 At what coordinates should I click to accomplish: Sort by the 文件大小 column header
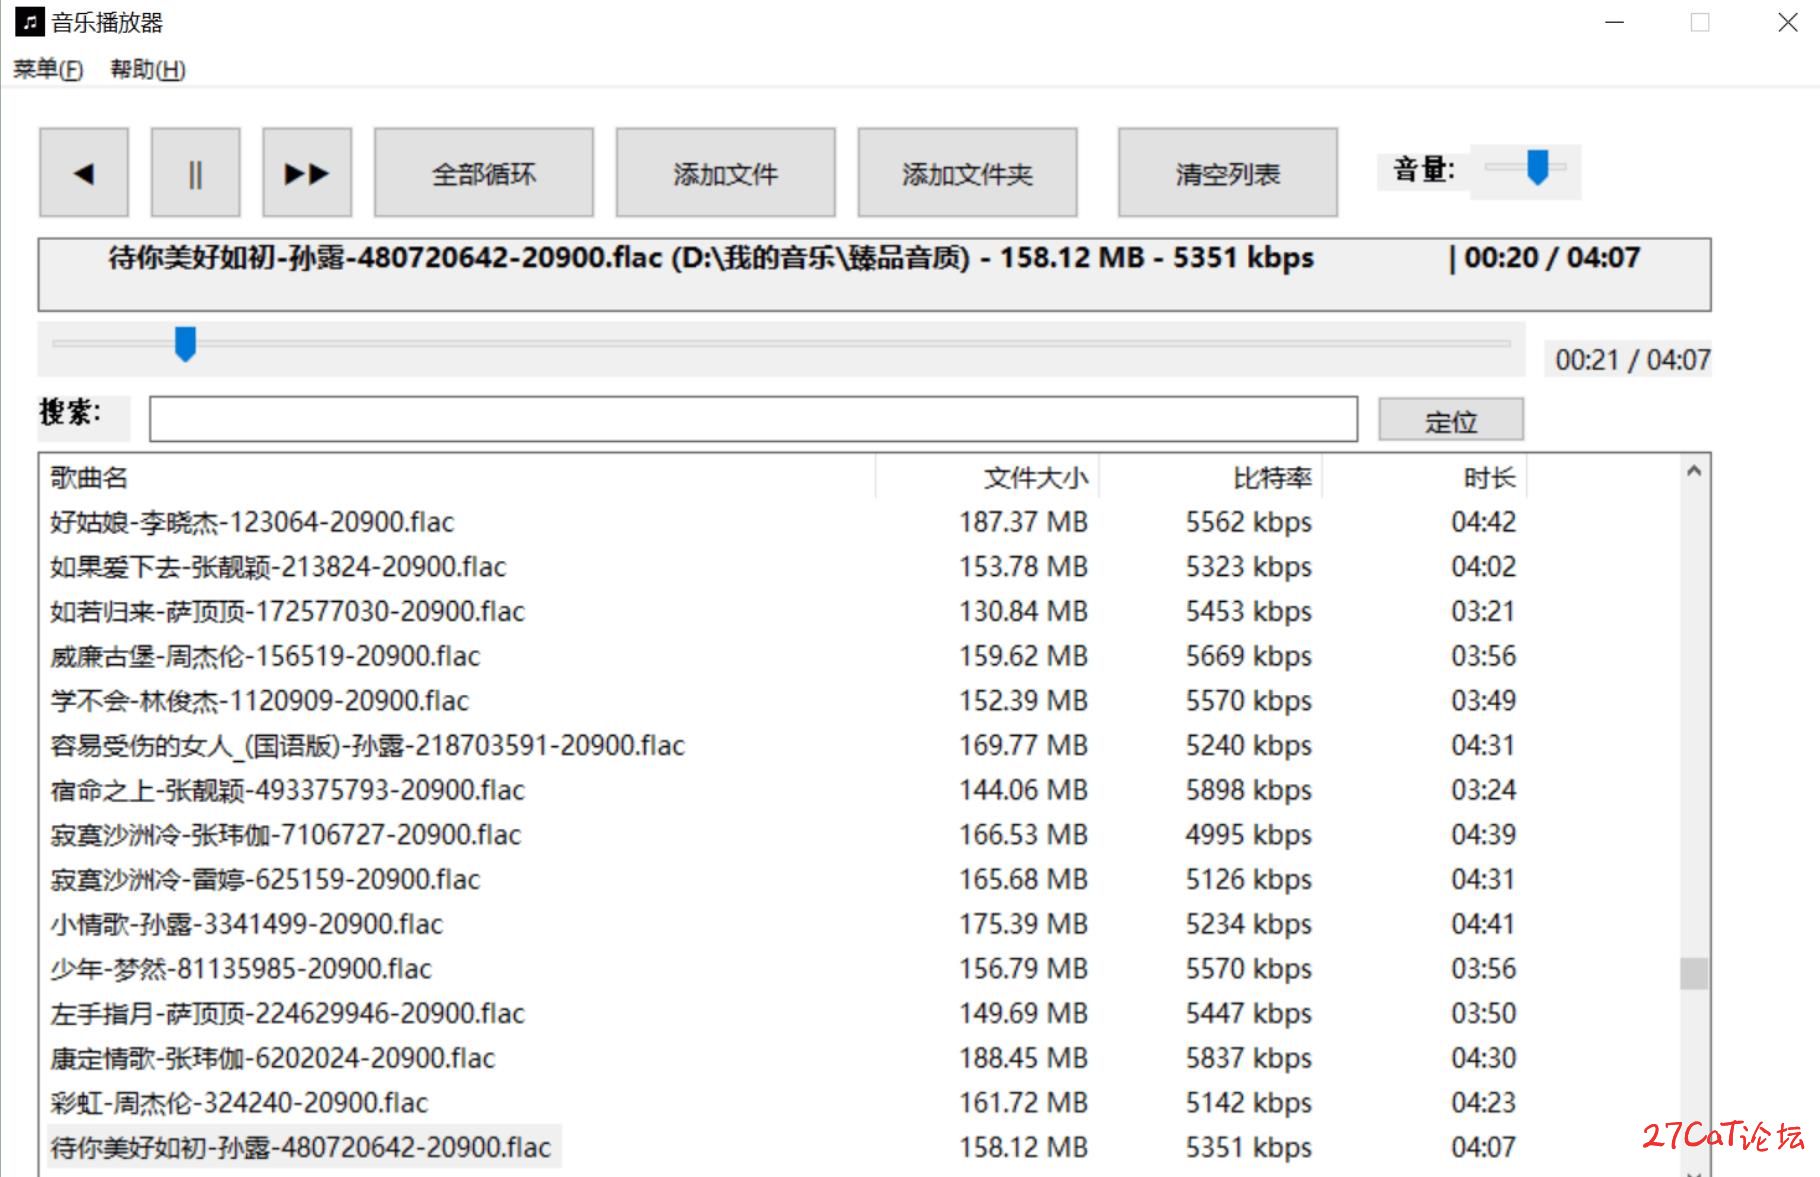click(988, 477)
